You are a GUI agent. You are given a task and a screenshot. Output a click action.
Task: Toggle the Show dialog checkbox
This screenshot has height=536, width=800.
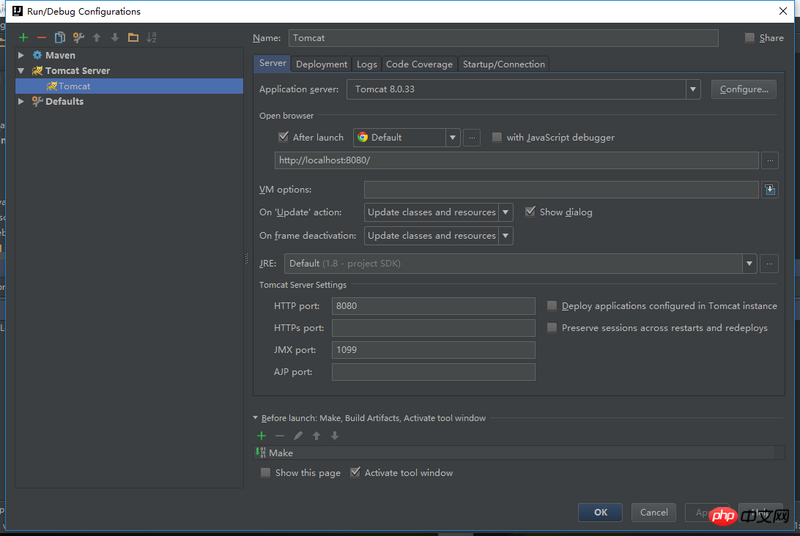pyautogui.click(x=530, y=212)
